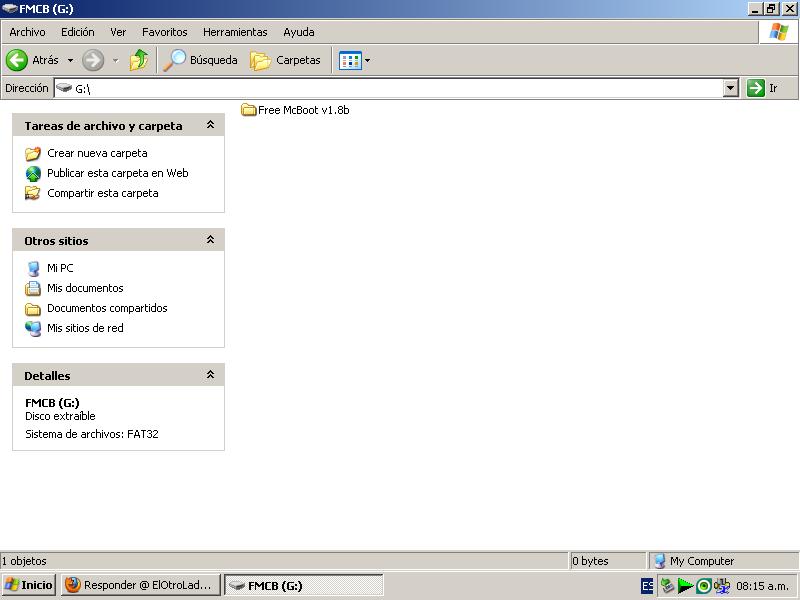This screenshot has height=600, width=800.
Task: Open the Herramientas menu
Action: tap(235, 32)
